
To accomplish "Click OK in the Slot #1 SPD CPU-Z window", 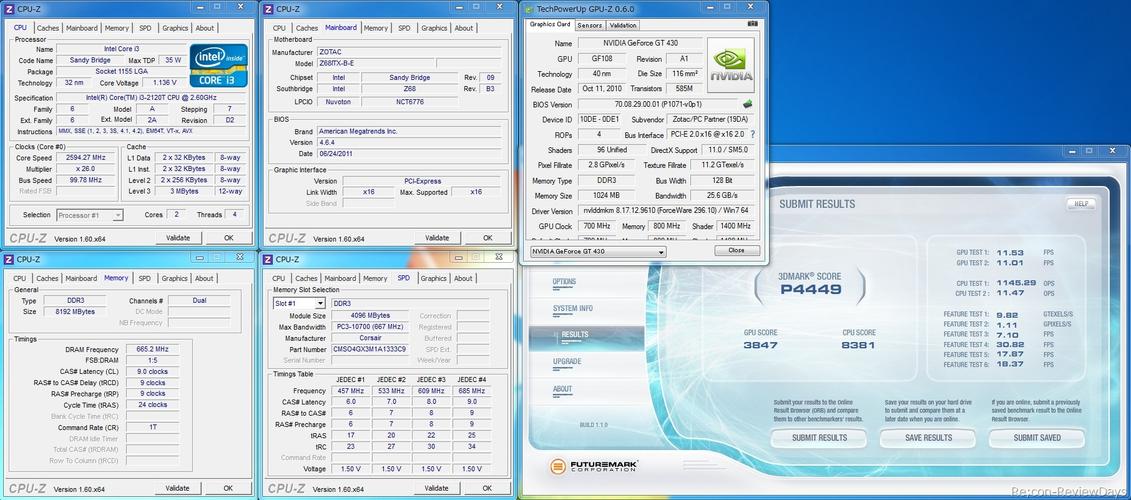I will coord(488,488).
